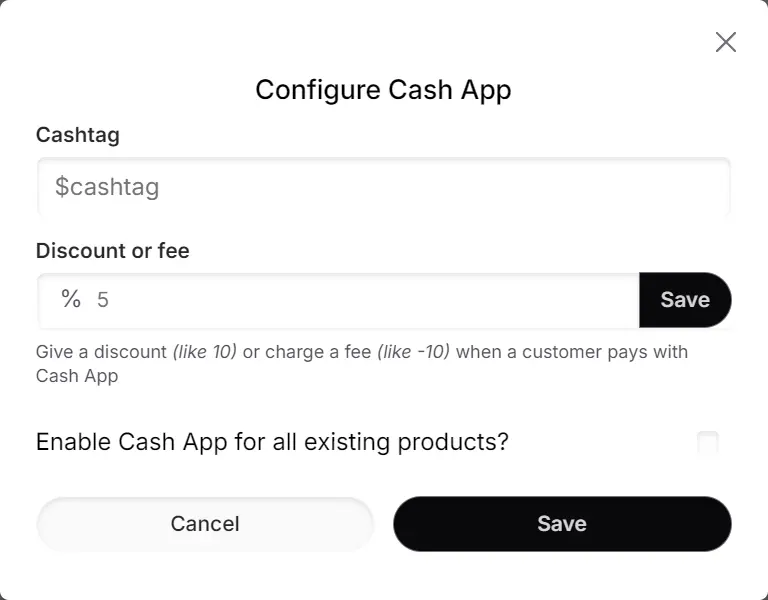The width and height of the screenshot is (768, 600).
Task: Click the "Cashtag" field label
Action: coord(78,135)
